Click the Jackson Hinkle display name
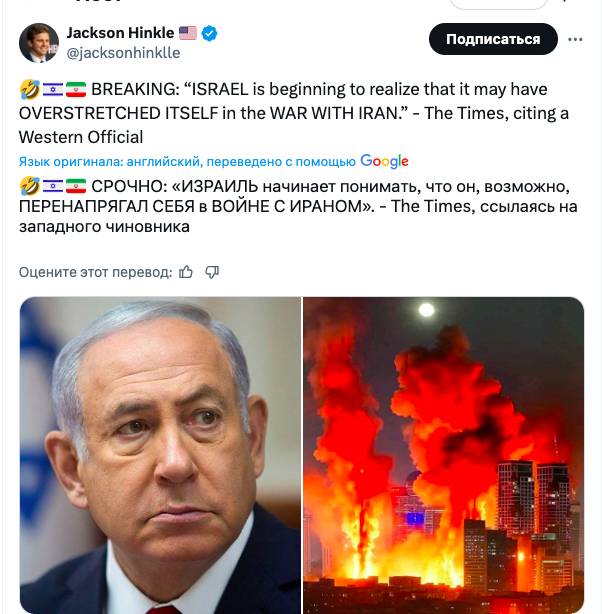This screenshot has width=602, height=614. 120,33
